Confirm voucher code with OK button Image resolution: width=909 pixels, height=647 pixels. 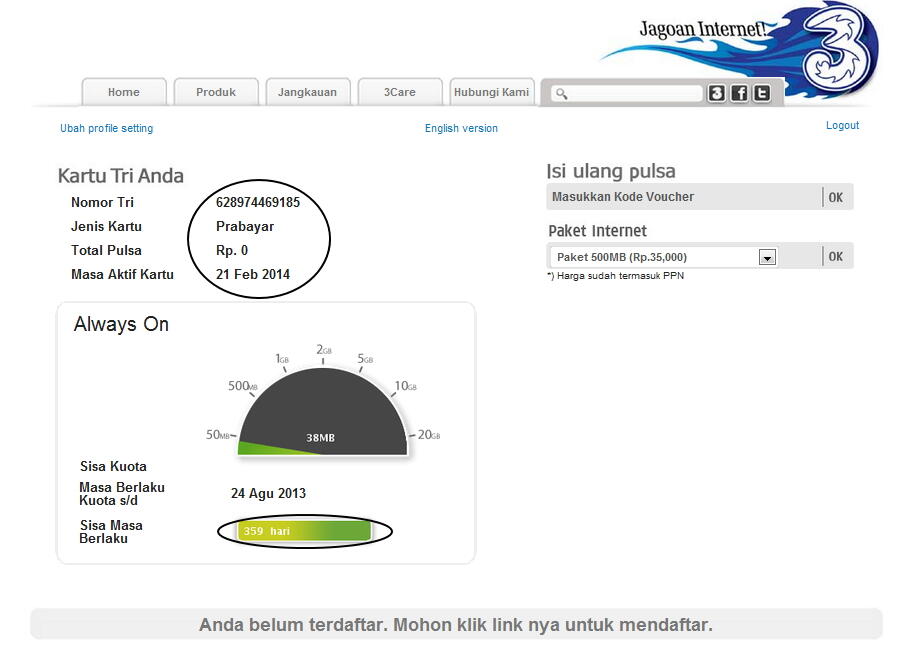(x=836, y=197)
